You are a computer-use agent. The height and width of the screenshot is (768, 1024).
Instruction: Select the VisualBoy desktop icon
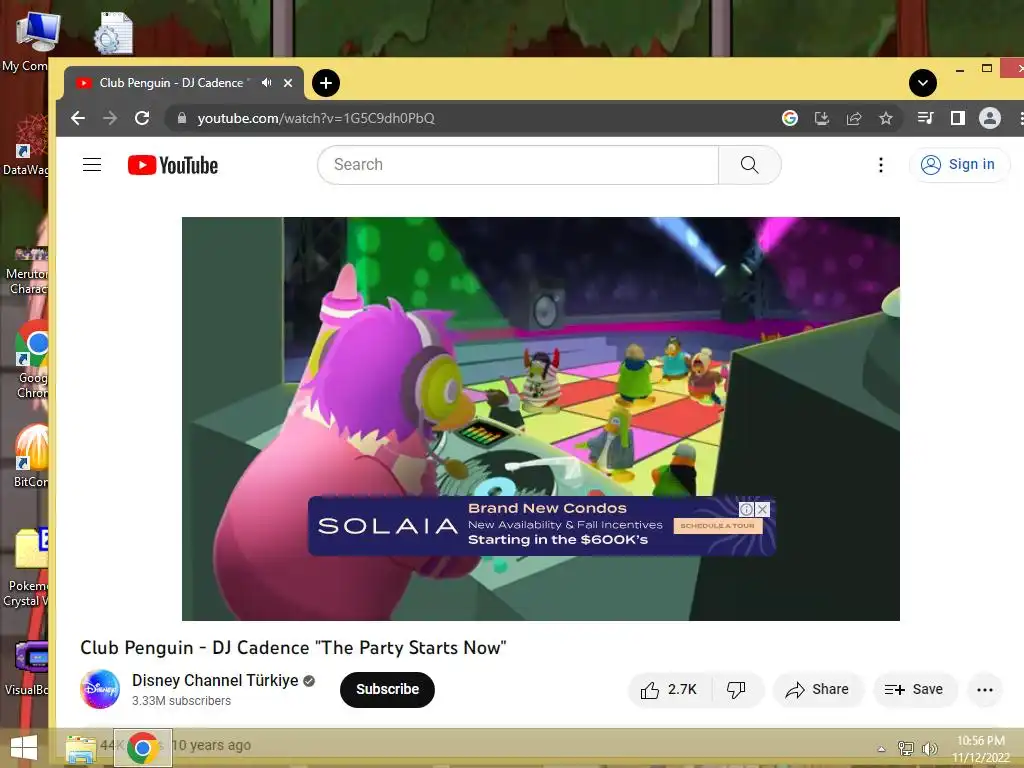pos(26,667)
